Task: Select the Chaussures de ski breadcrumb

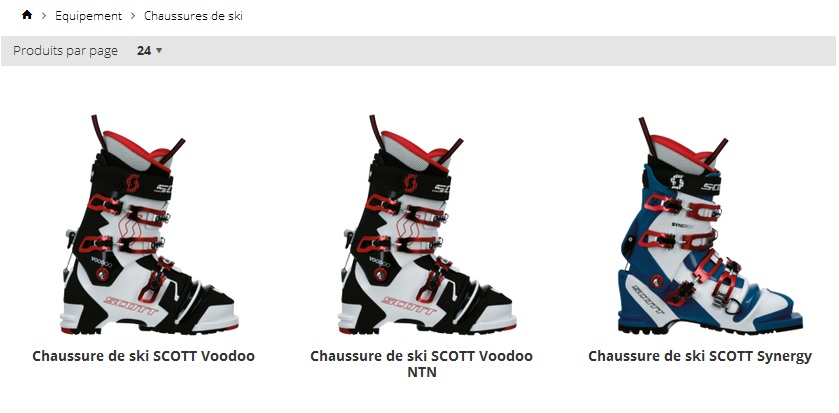Action: tap(193, 16)
